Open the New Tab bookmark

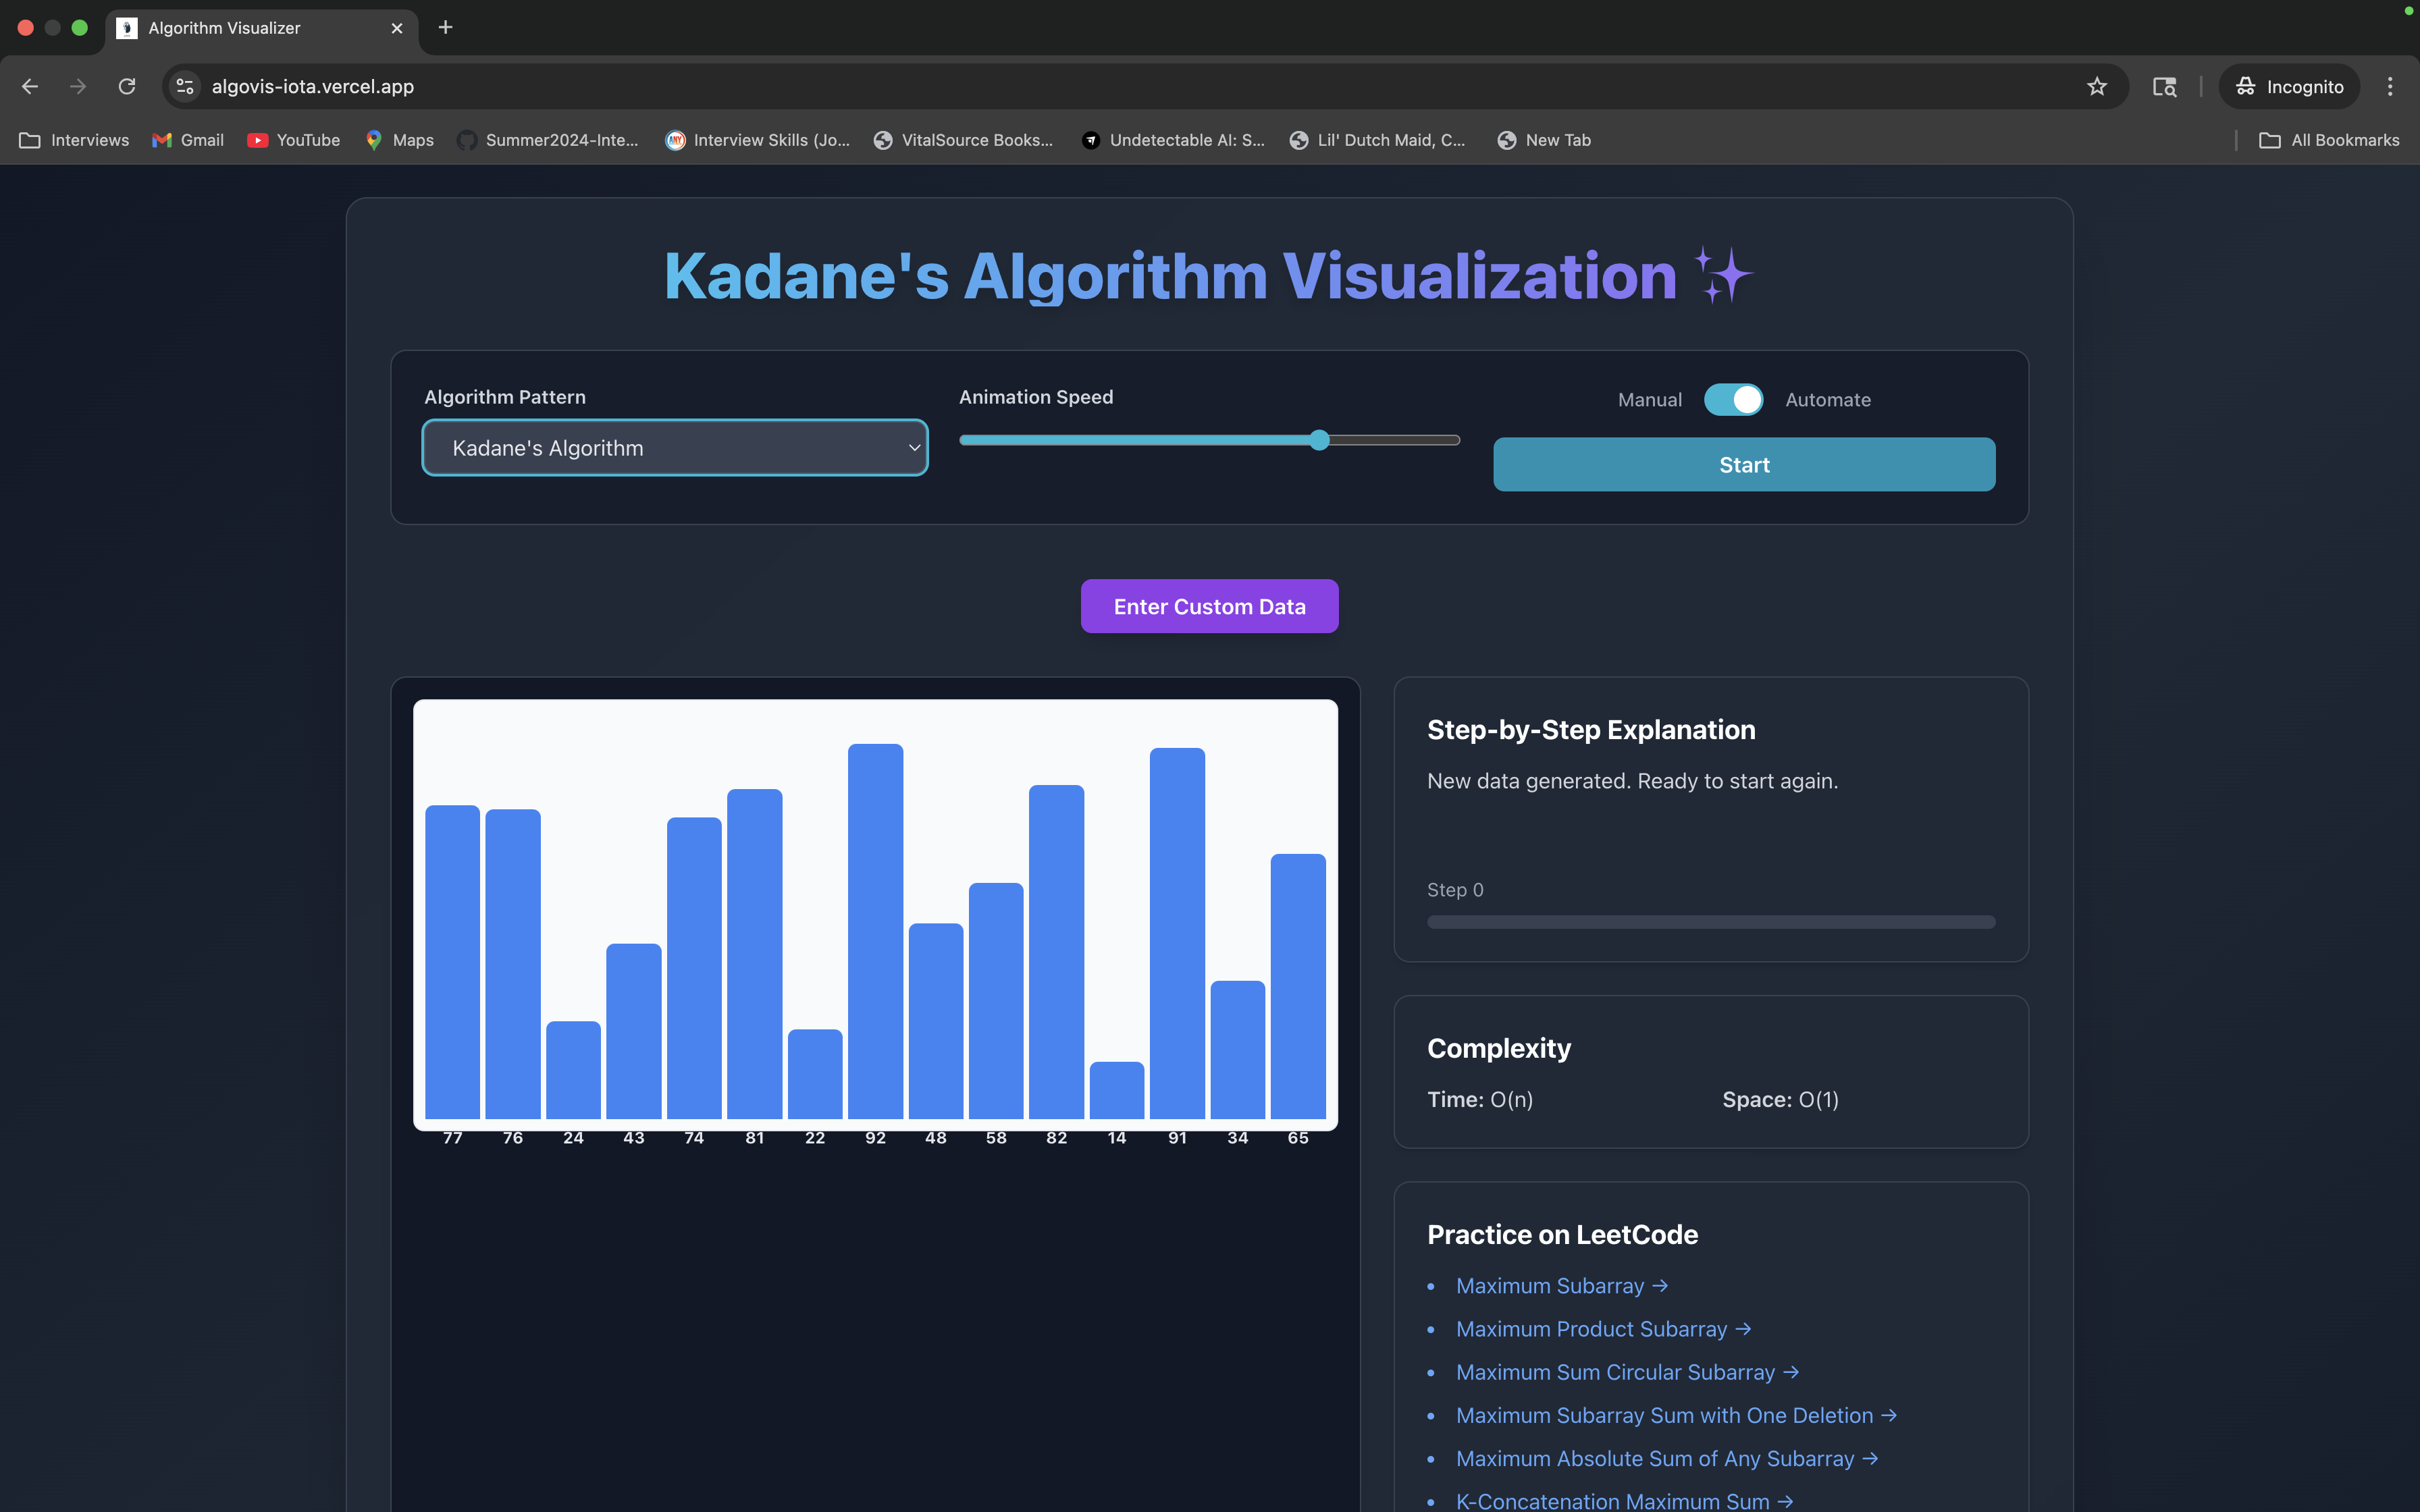pyautogui.click(x=1544, y=140)
